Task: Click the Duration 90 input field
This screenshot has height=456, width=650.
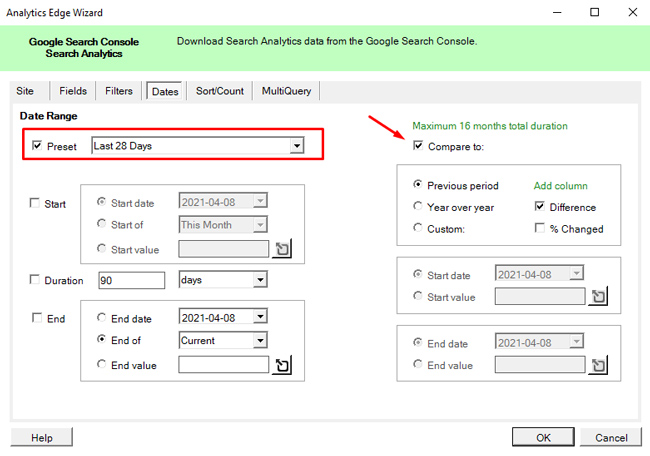Action: [131, 280]
